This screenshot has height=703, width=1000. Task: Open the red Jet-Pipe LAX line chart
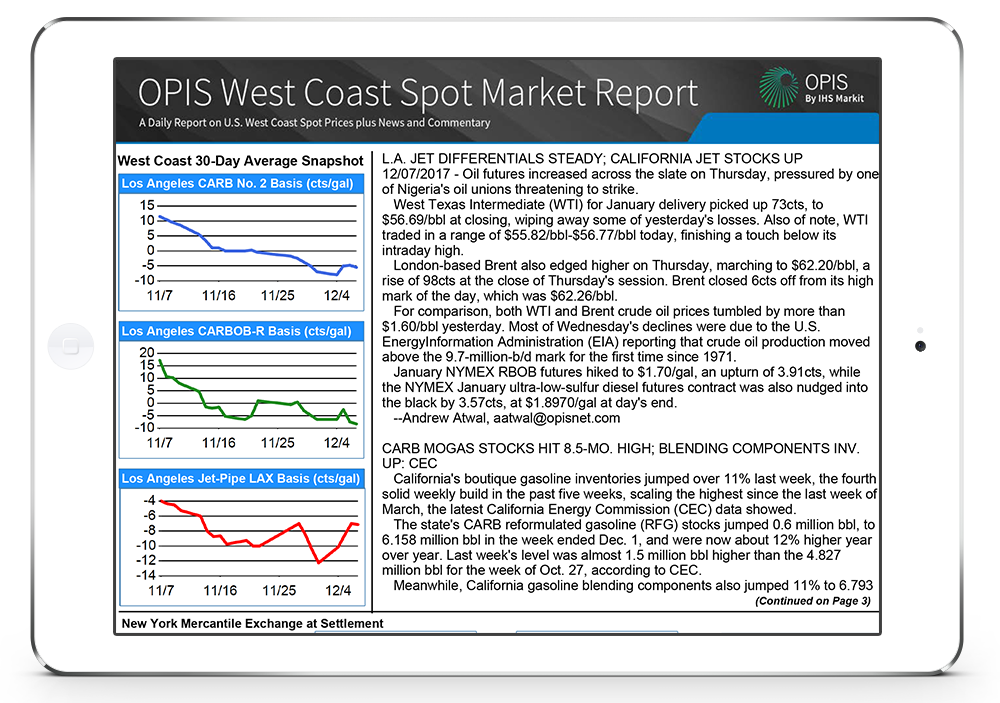coord(242,547)
